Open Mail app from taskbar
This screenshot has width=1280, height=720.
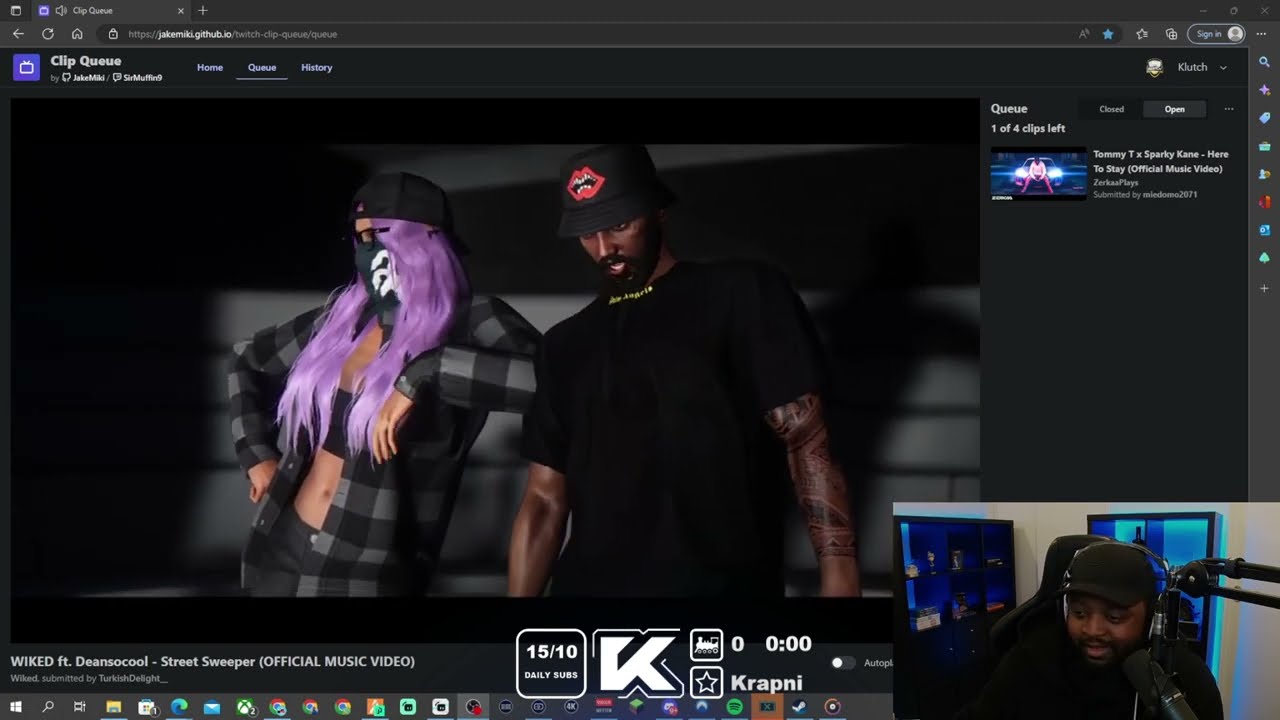212,707
